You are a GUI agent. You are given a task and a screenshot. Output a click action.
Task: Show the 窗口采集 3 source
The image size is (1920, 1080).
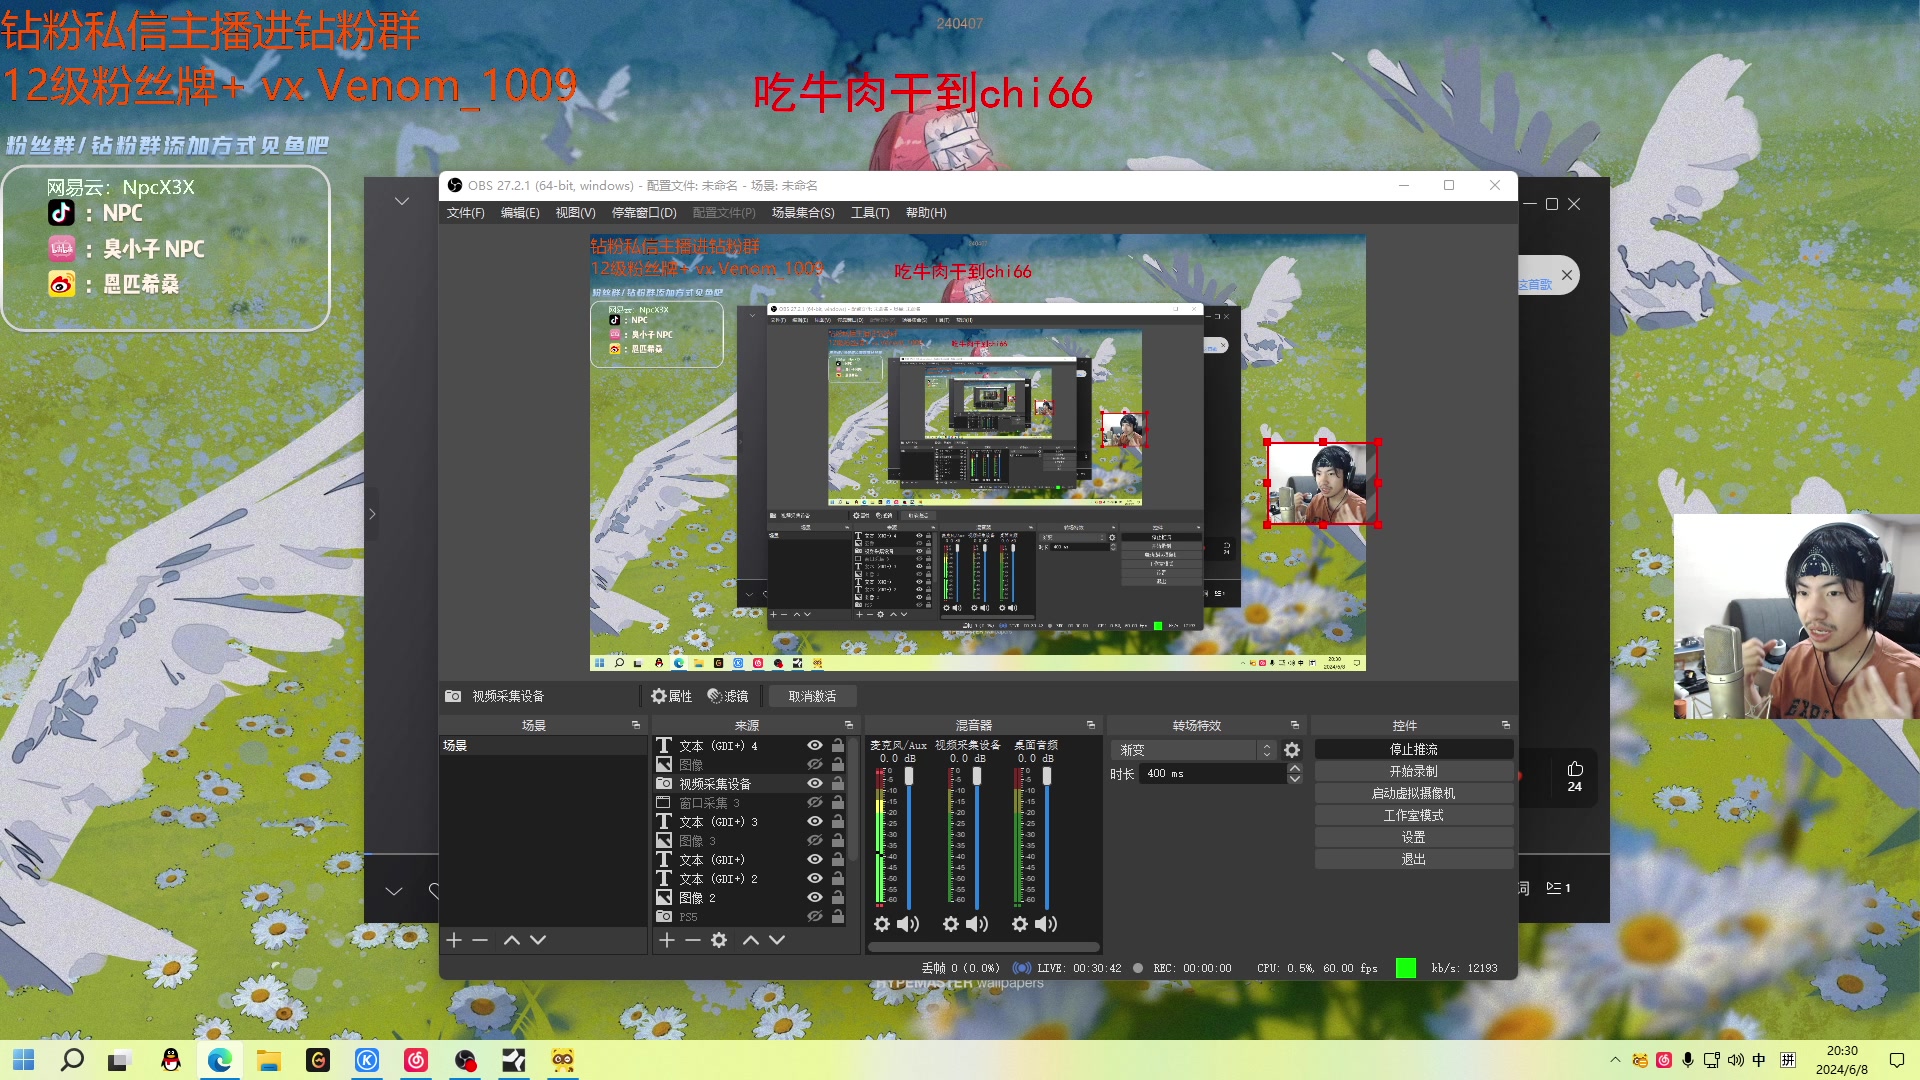815,803
